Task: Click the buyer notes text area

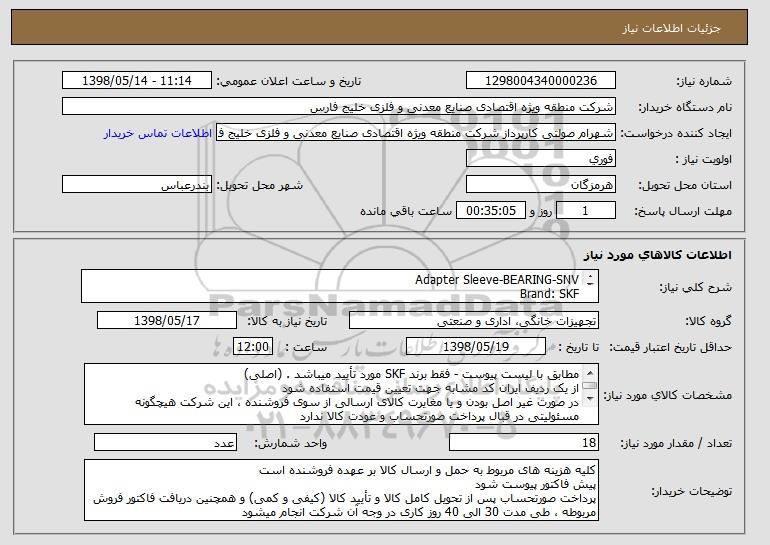Action: coord(341,490)
